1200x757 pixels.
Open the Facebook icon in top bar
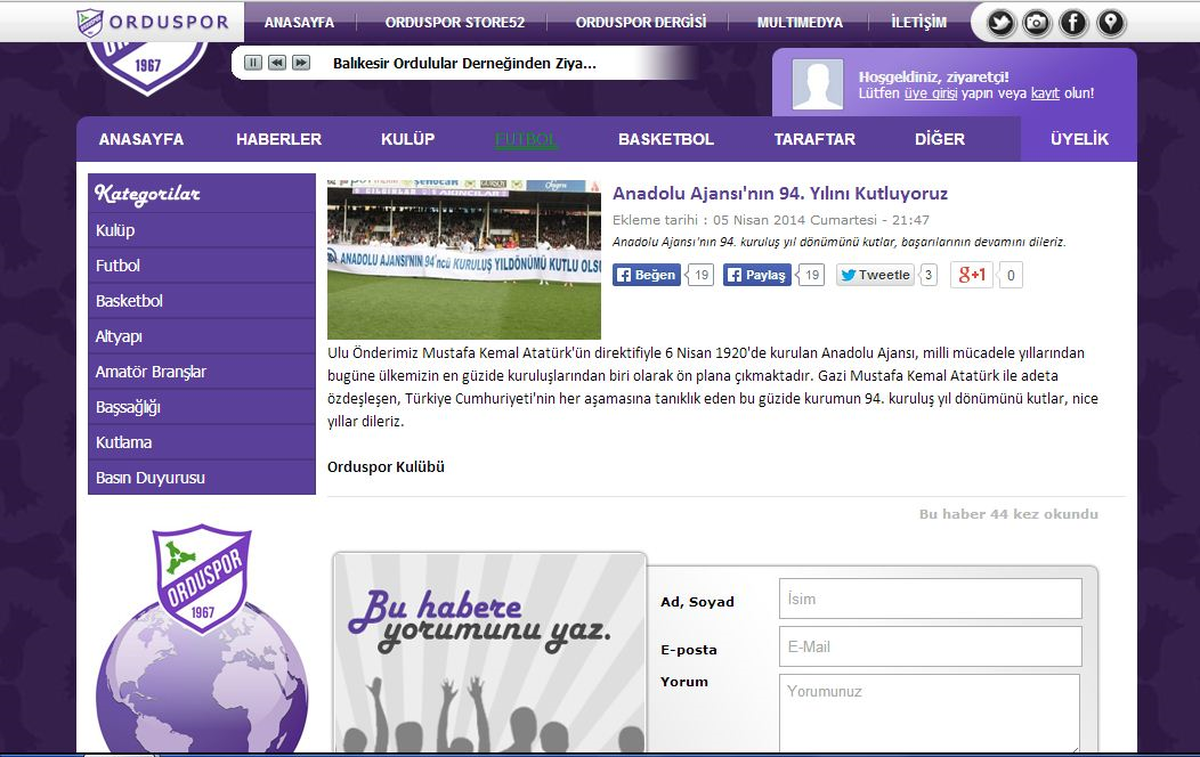(x=1073, y=22)
